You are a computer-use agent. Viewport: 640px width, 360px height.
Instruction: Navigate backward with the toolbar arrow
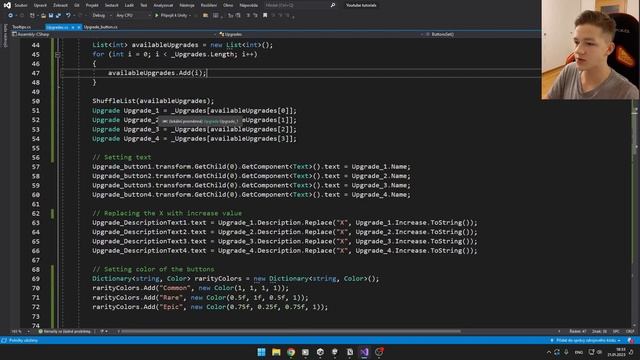point(11,16)
